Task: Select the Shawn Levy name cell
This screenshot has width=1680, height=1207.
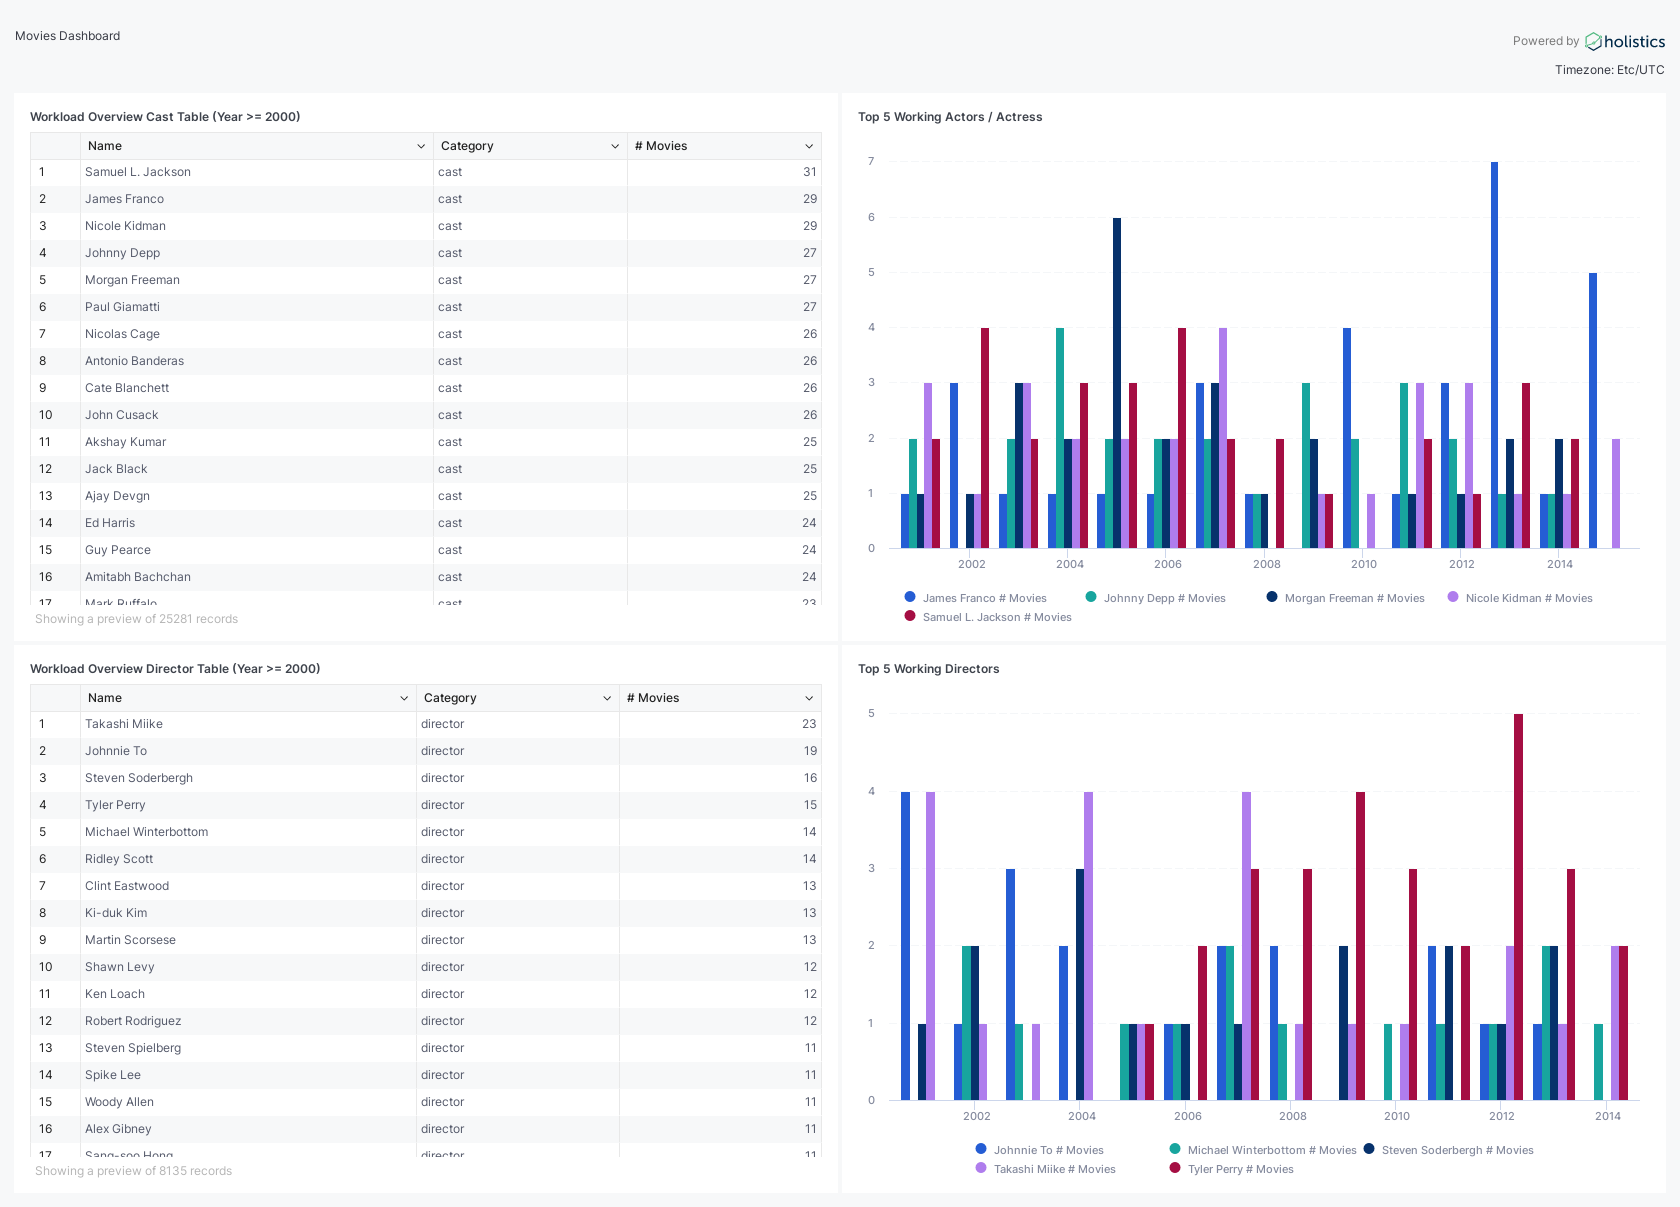Action: (x=248, y=967)
